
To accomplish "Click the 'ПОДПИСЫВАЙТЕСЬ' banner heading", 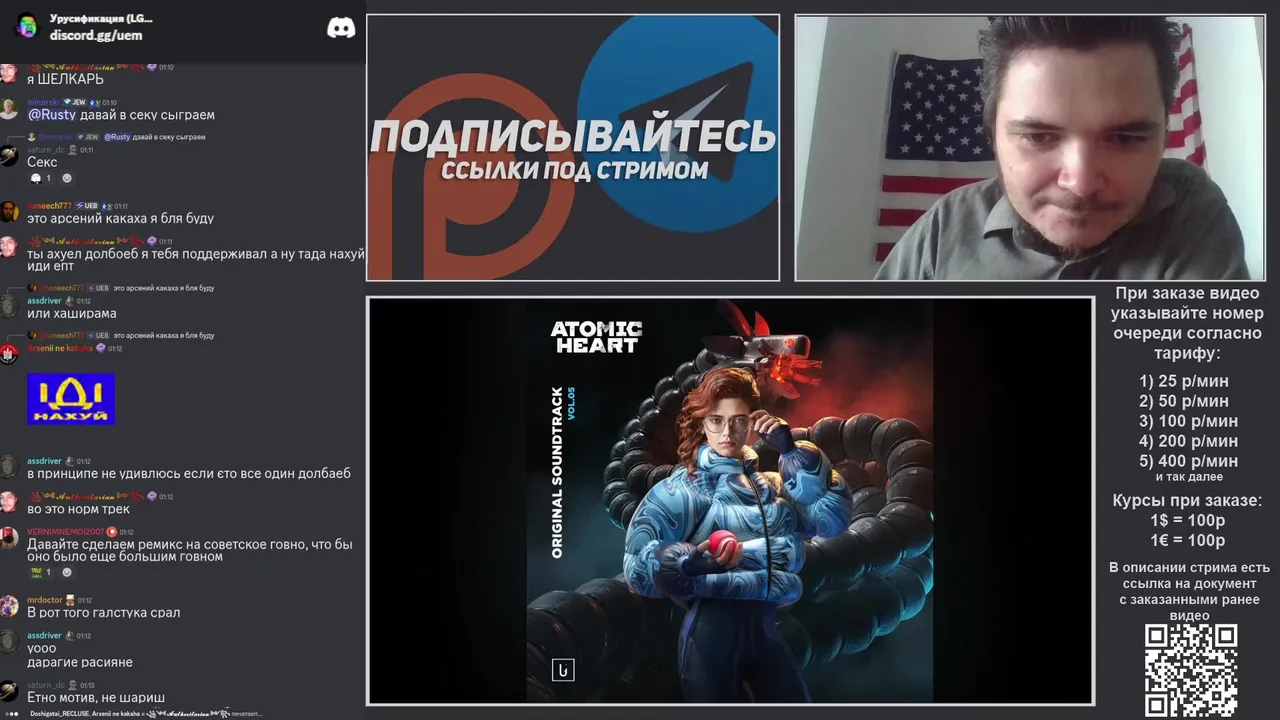I will pos(573,136).
